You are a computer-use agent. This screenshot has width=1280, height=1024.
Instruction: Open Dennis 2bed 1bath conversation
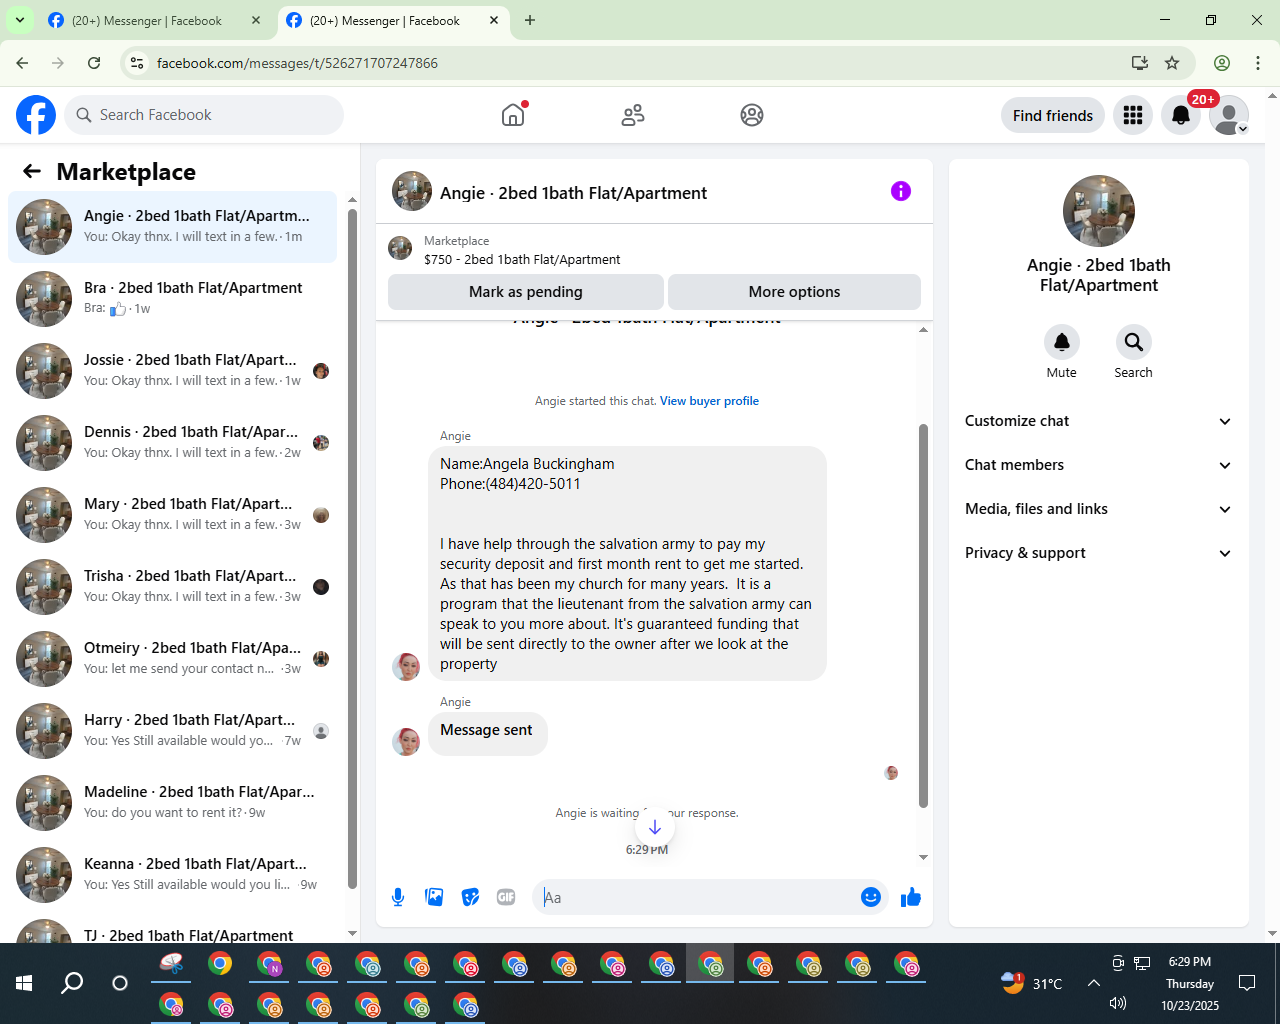pyautogui.click(x=172, y=442)
